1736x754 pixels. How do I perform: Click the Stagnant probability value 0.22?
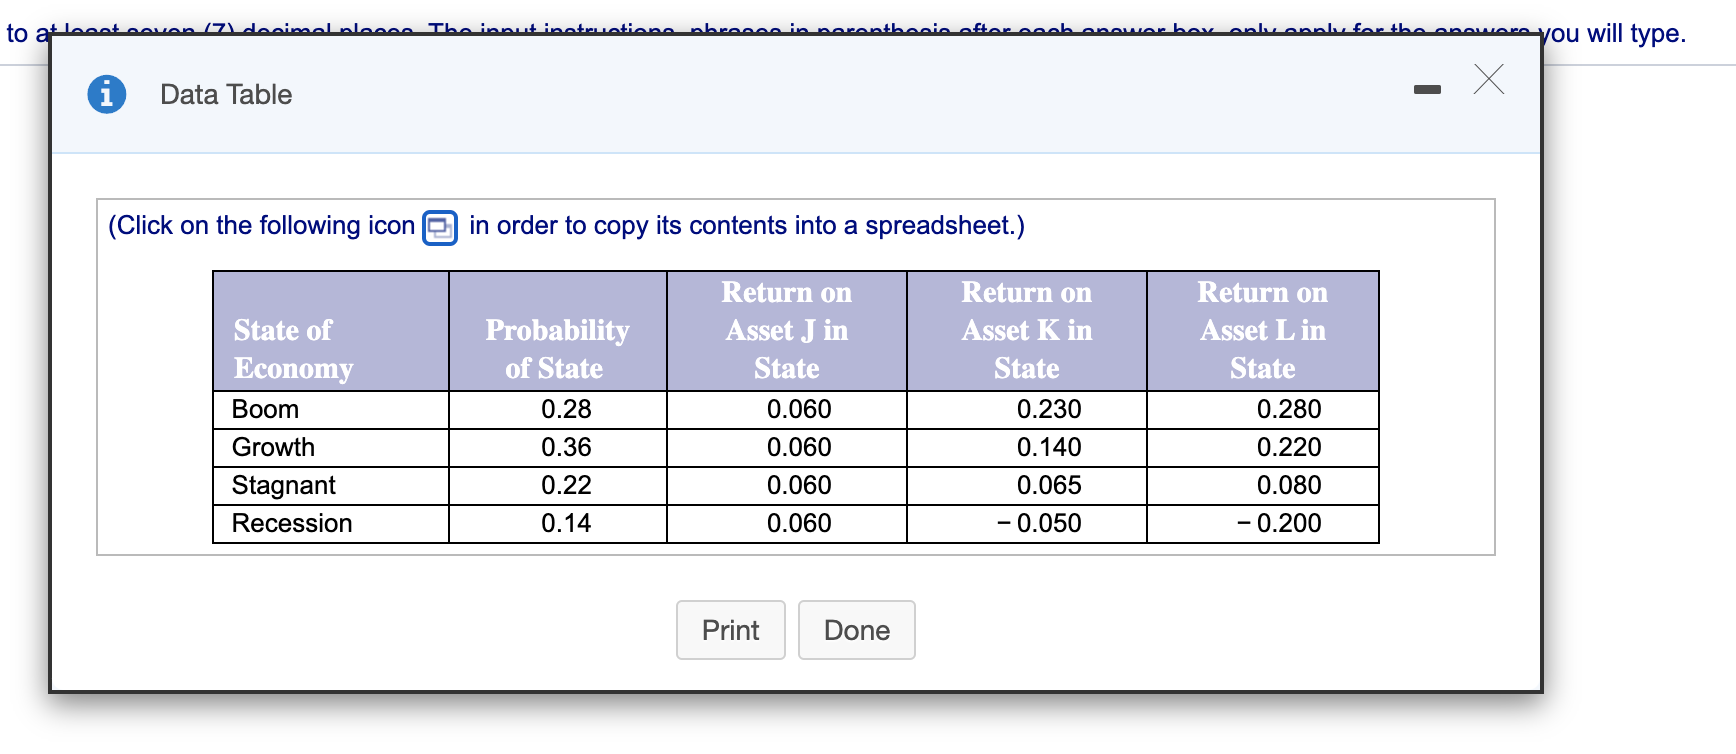tap(566, 486)
